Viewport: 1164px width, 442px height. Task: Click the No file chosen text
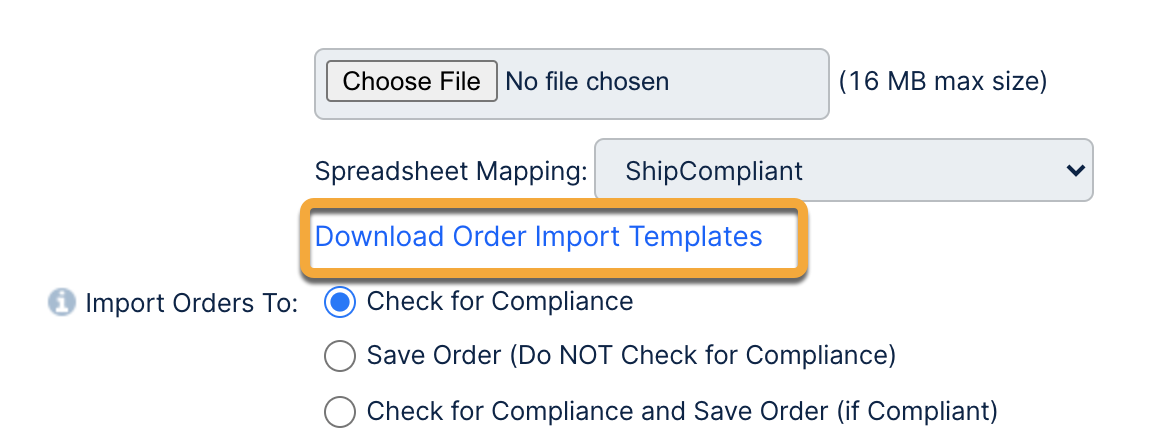coord(587,81)
